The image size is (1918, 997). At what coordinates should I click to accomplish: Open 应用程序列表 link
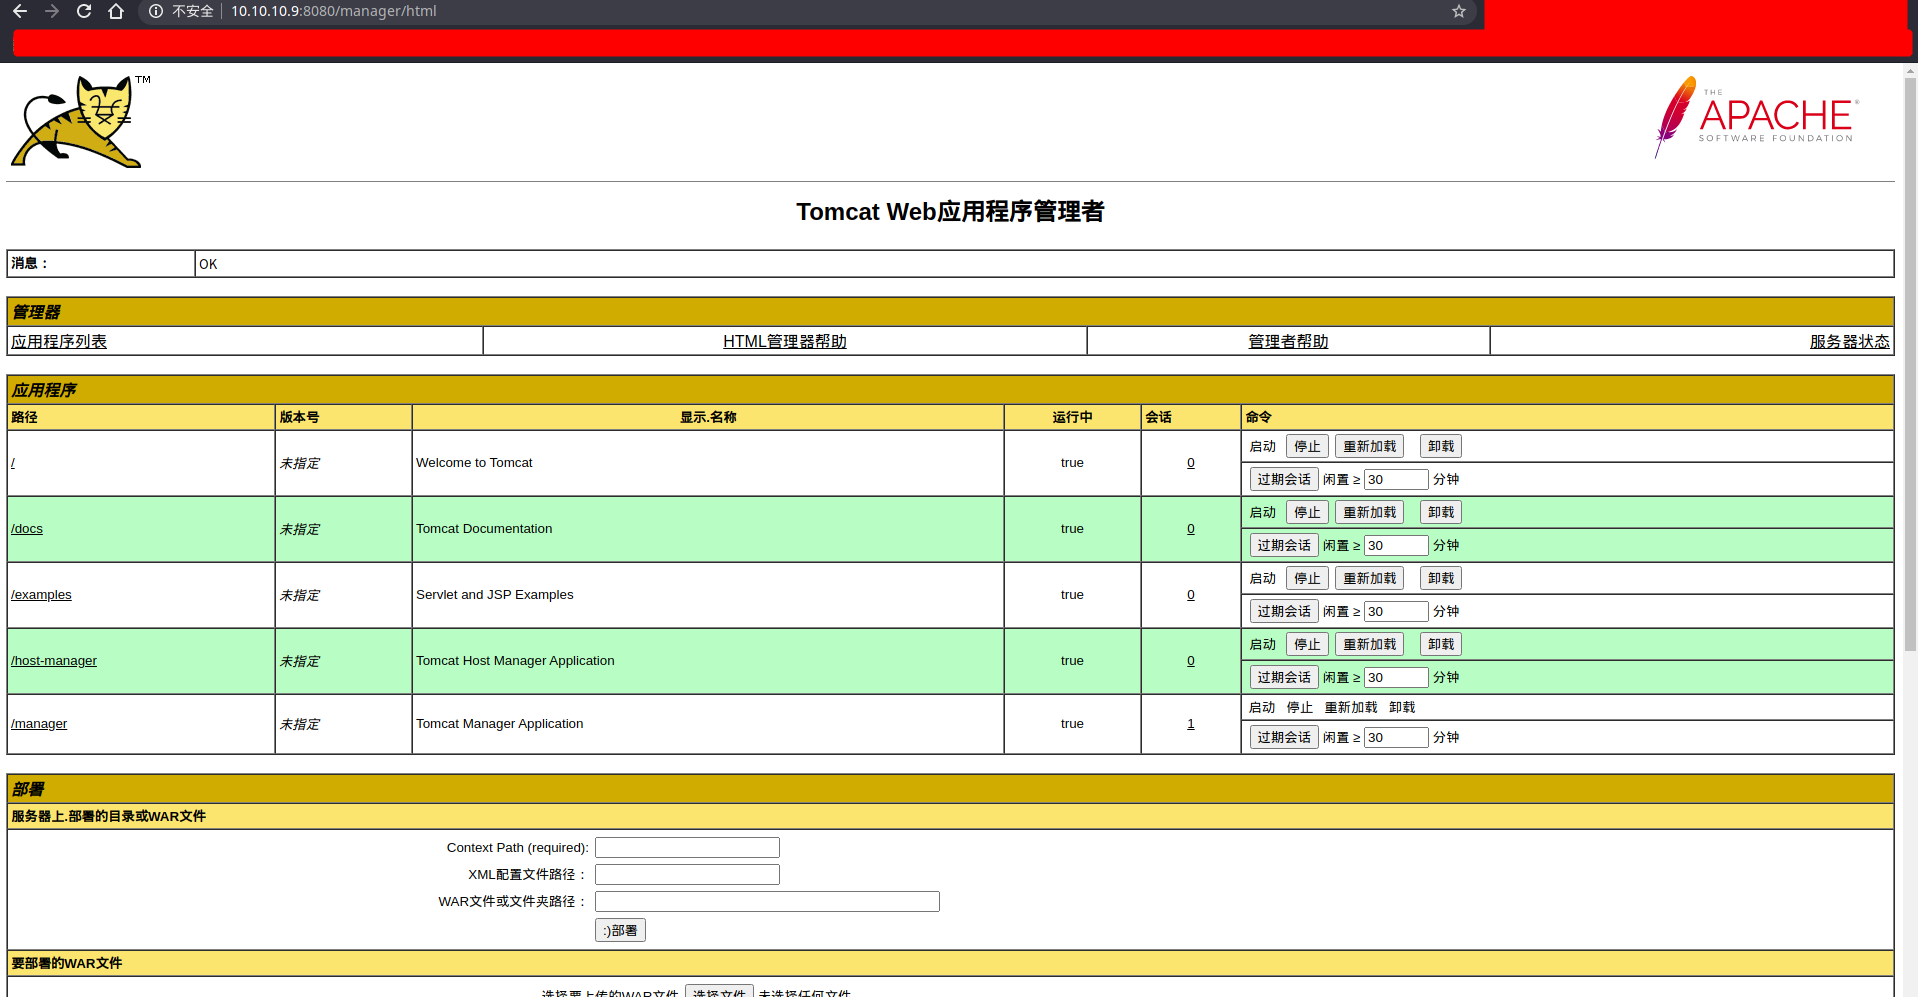coord(59,341)
